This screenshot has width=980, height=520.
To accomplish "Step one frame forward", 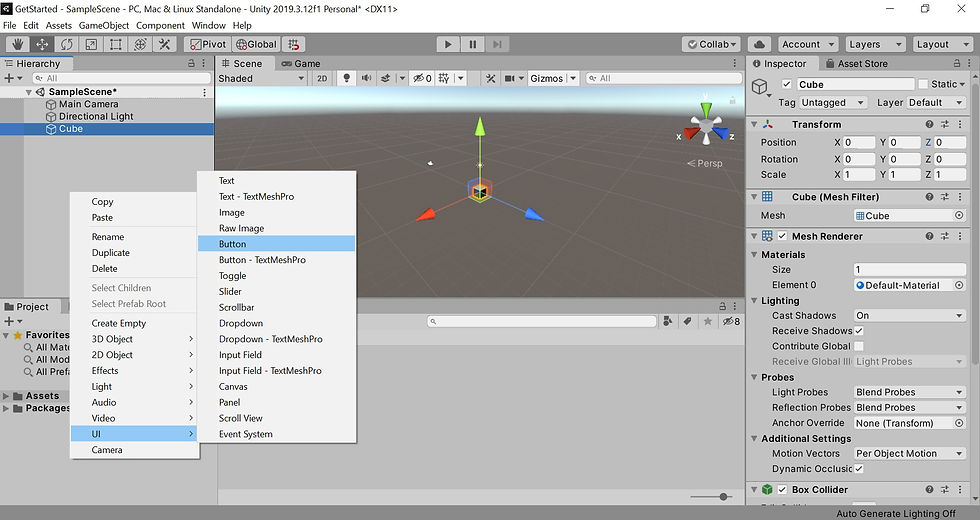I will coord(497,44).
